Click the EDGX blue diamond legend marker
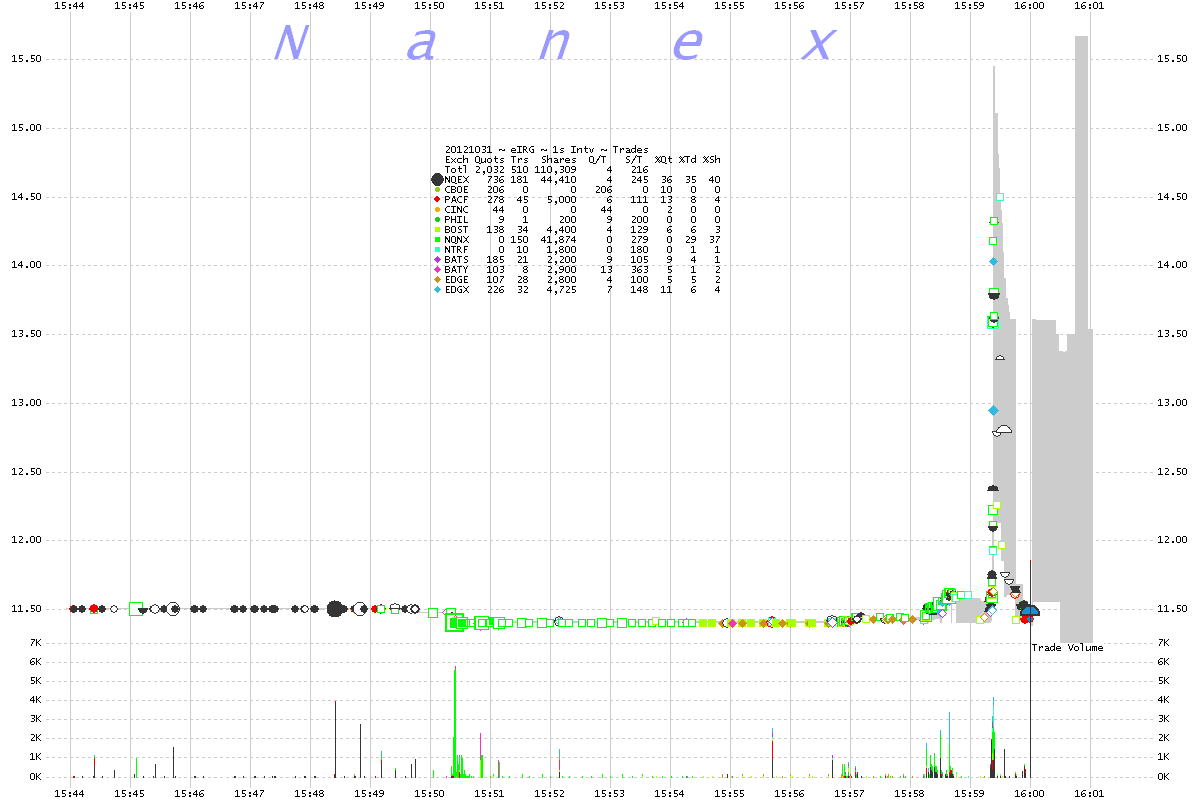This screenshot has height=800, width=1200. (x=437, y=290)
